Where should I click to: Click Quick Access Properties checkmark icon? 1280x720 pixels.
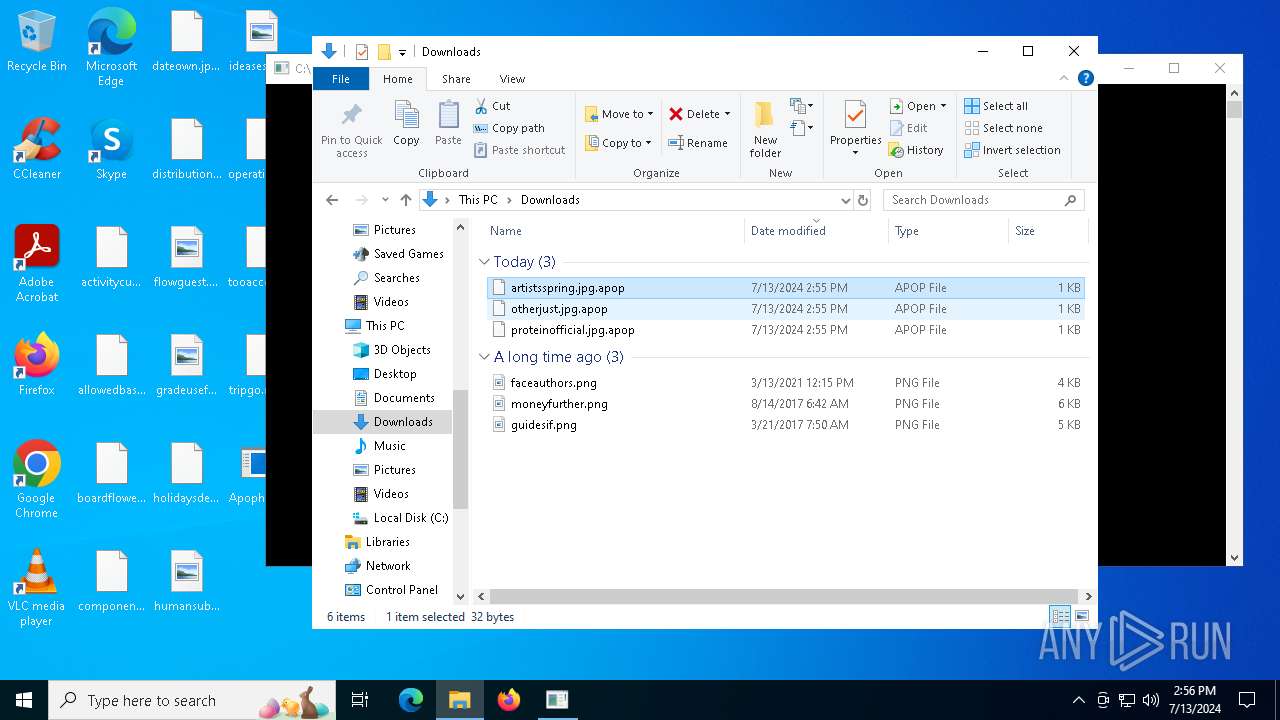pyautogui.click(x=361, y=52)
